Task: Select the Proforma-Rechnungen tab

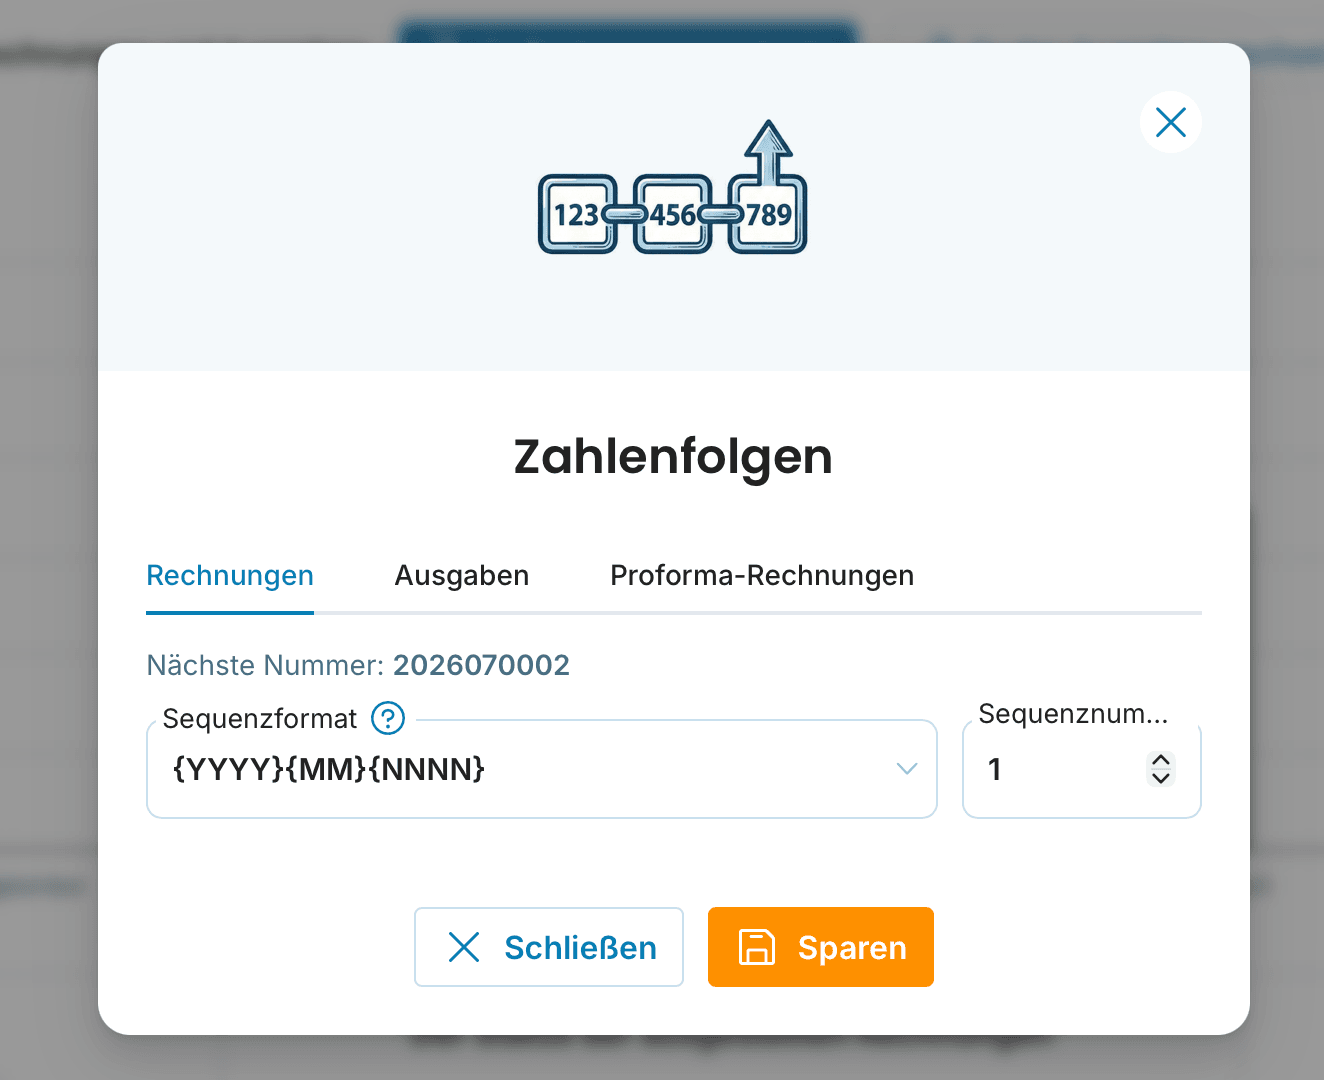Action: 762,576
